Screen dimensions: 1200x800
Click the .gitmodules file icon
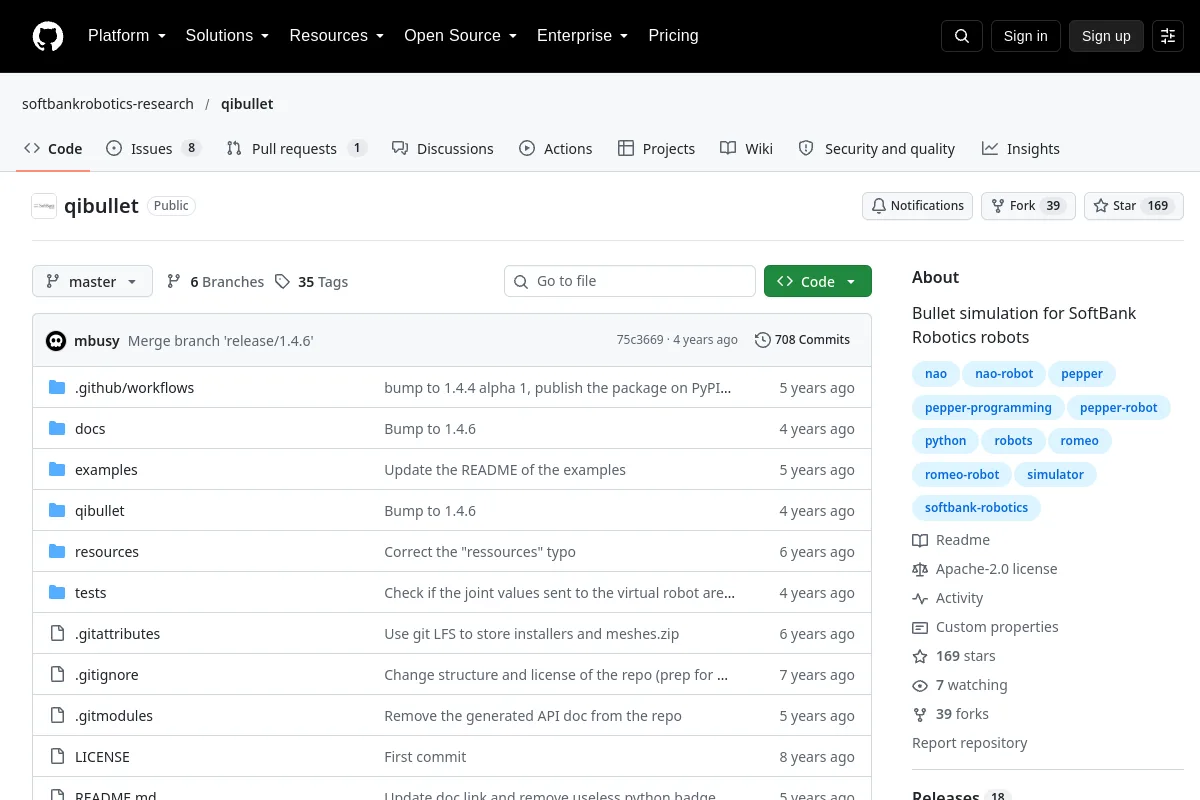57,716
